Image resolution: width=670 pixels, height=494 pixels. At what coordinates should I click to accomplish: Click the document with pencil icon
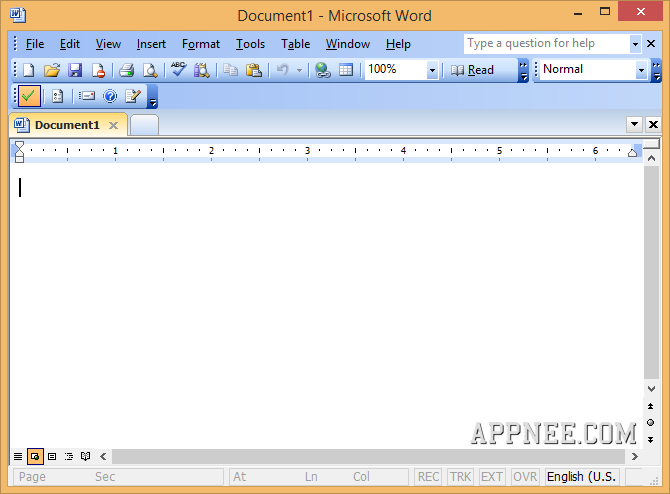click(133, 96)
